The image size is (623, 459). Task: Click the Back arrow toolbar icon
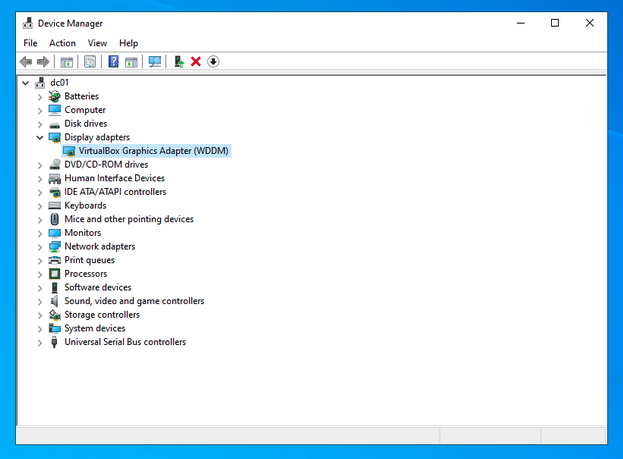pyautogui.click(x=26, y=62)
